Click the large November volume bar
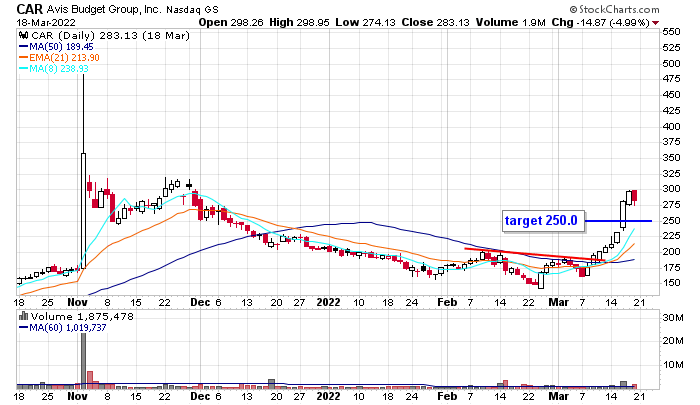700x405 pixels. click(83, 360)
